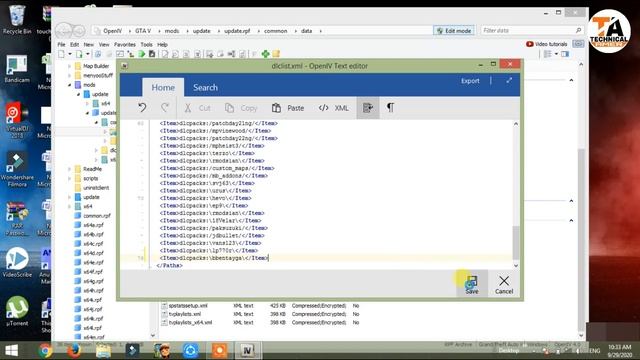Viewport: 640px width, 360px height.
Task: Open the Export option in editor
Action: pos(470,81)
